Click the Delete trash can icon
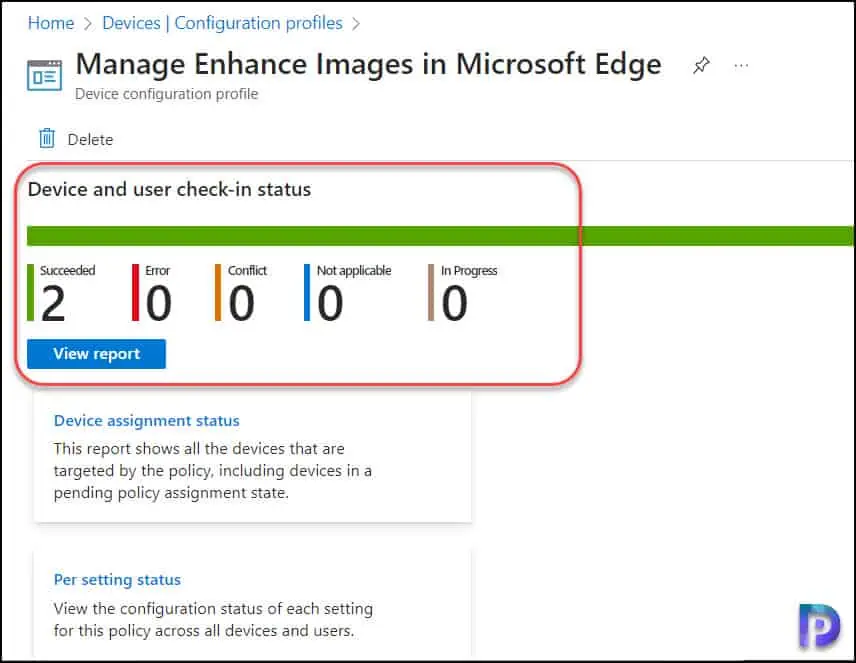856x663 pixels. point(47,138)
